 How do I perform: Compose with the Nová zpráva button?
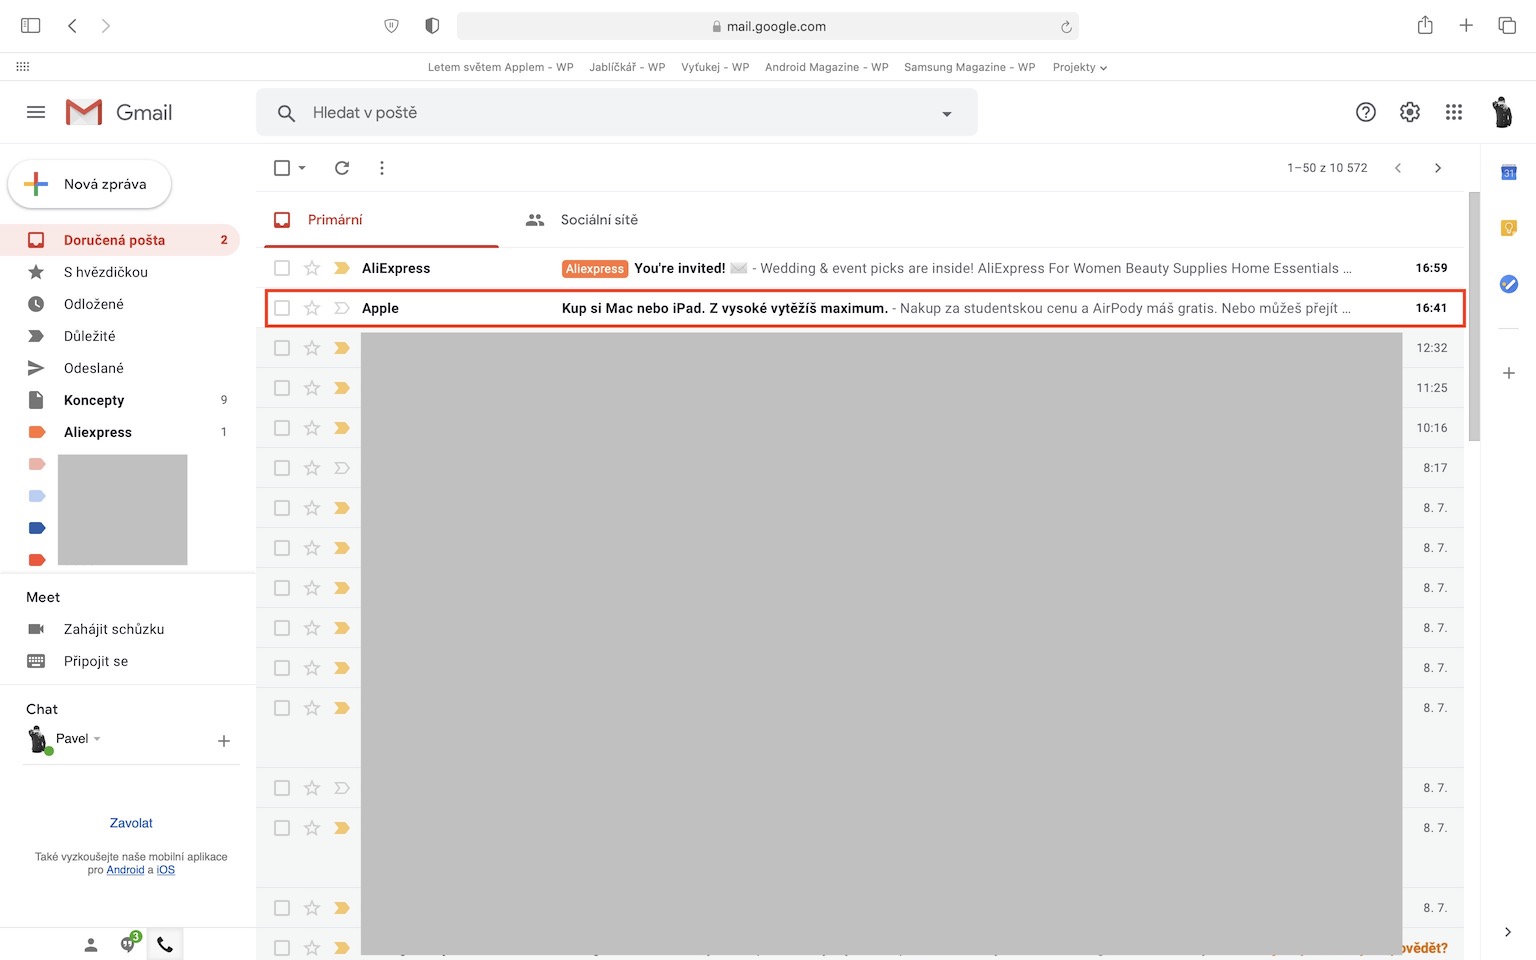point(90,184)
